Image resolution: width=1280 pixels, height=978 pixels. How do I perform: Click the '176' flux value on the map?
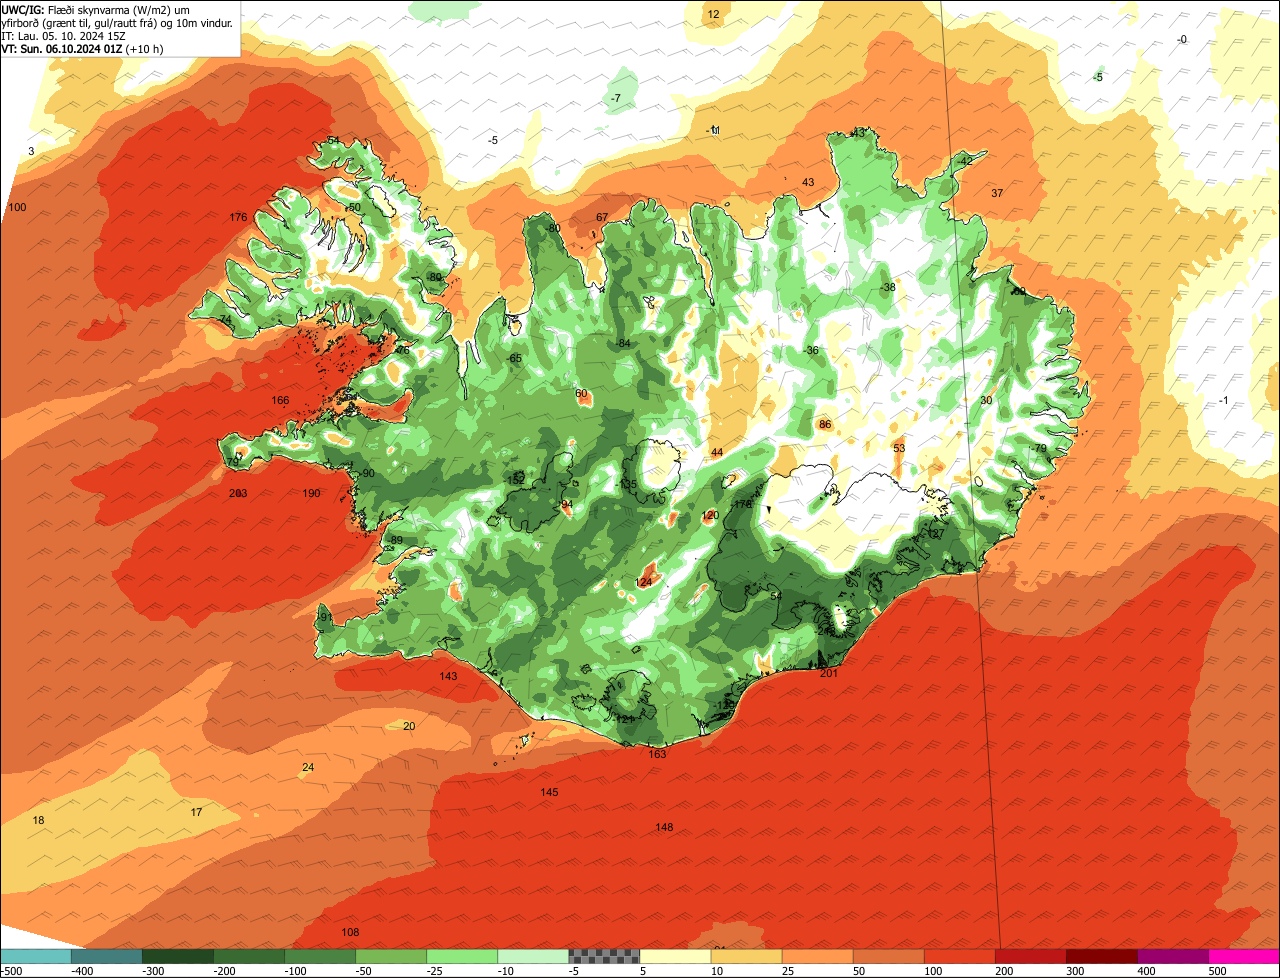(238, 217)
